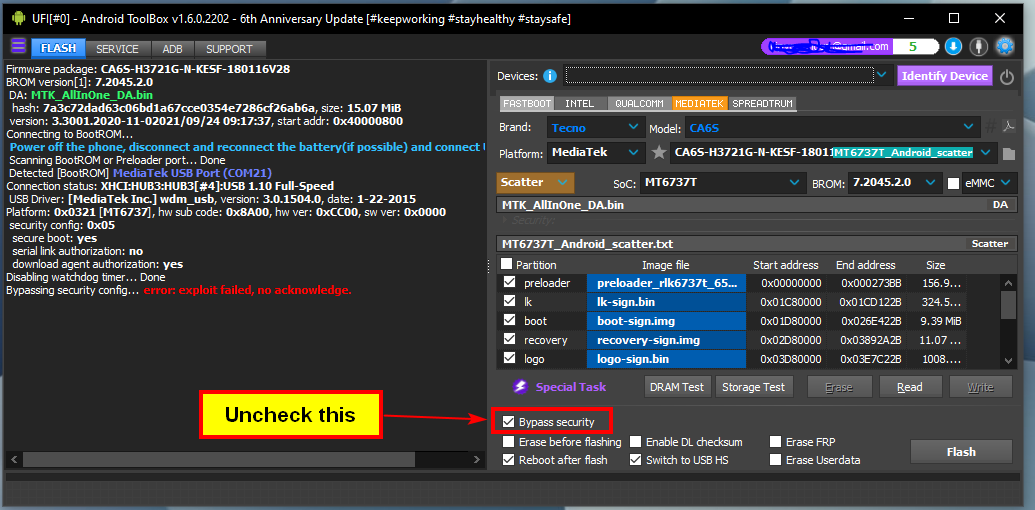Enable Erase FRP checkbox

click(776, 442)
